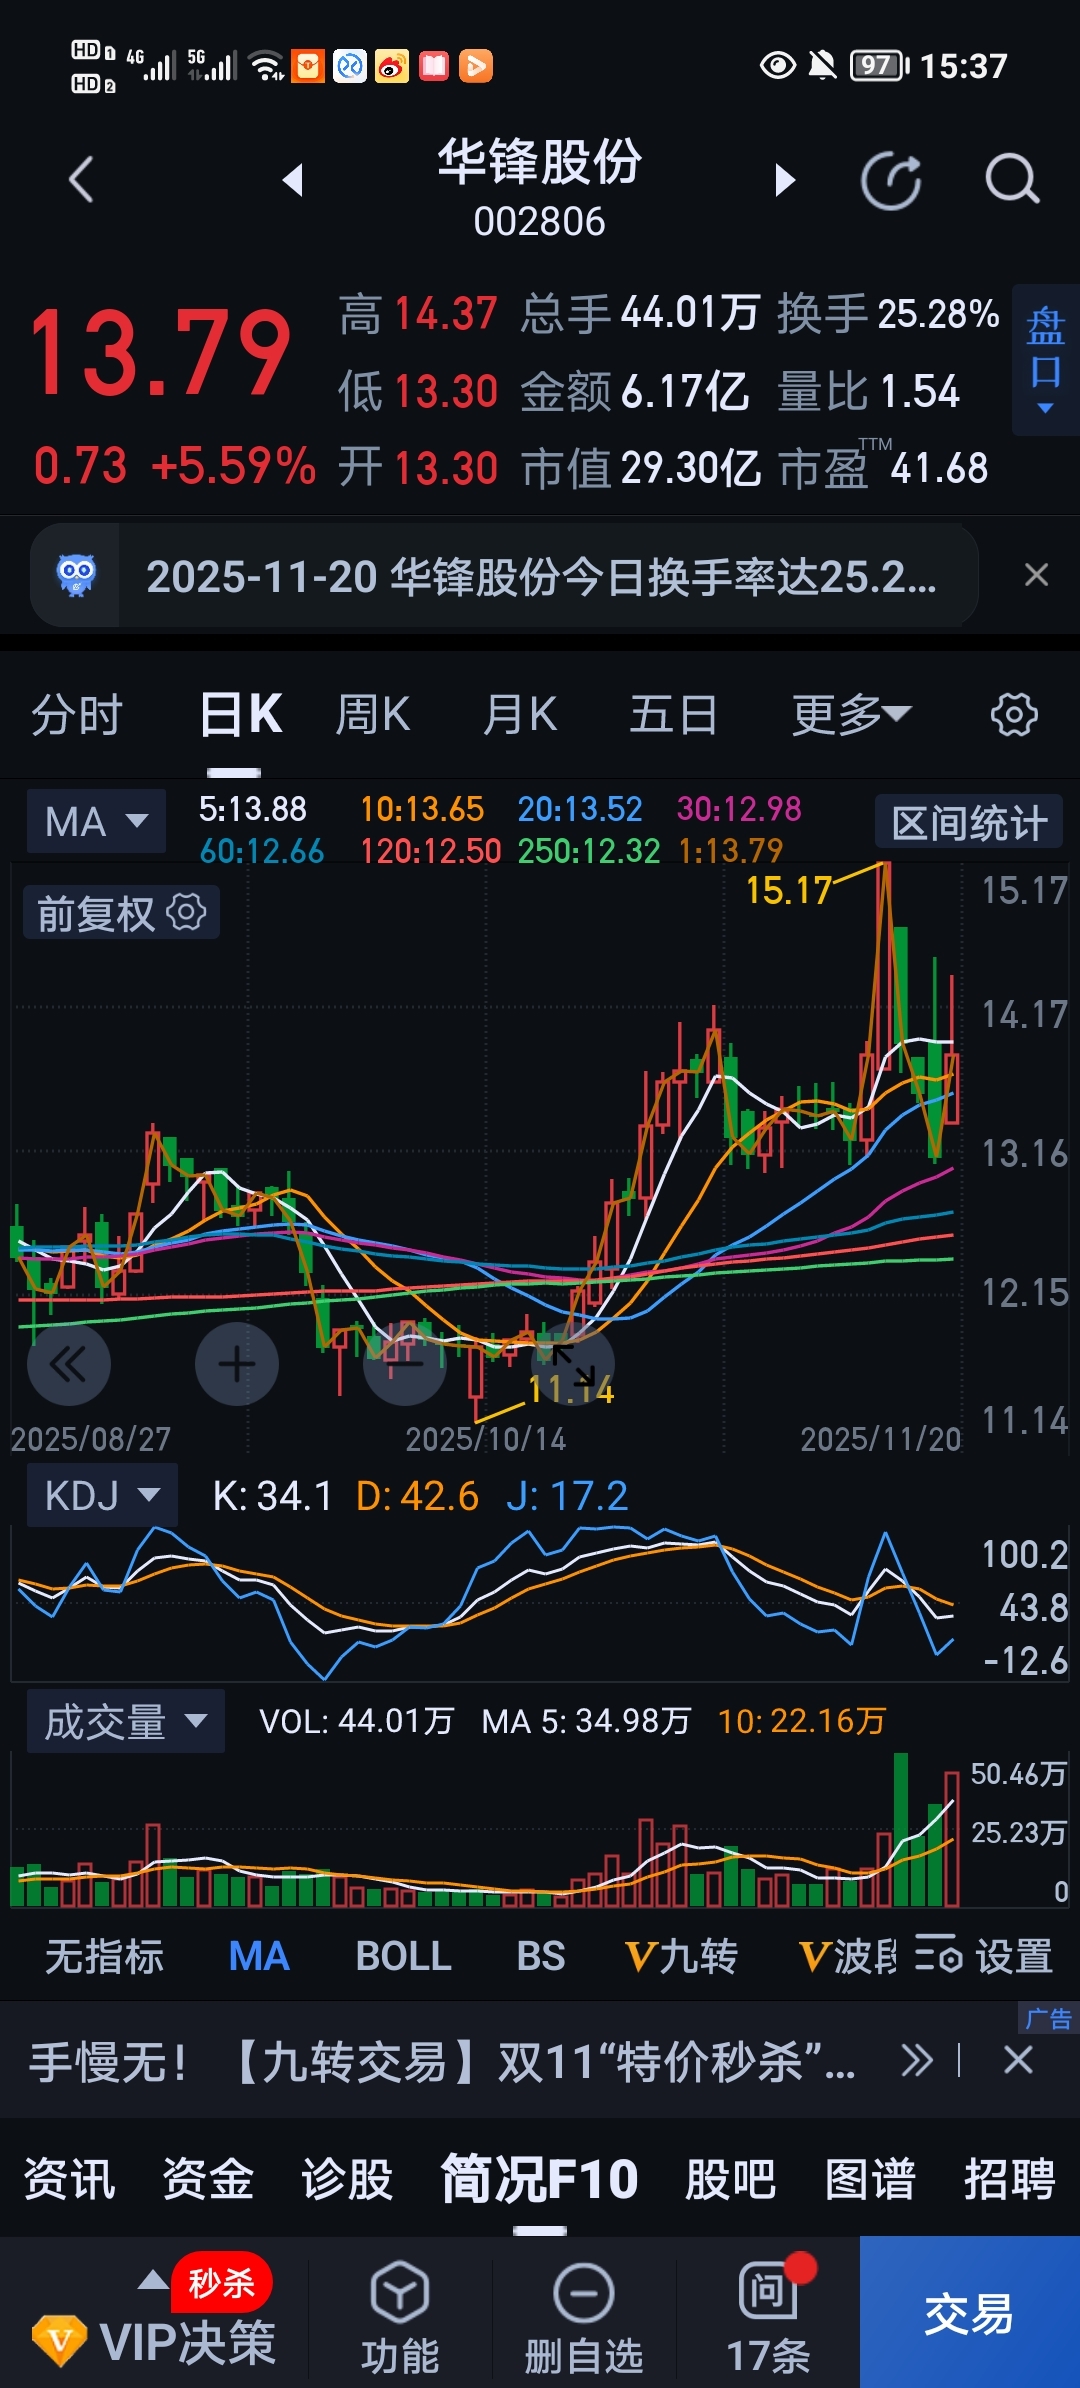Select the 周K chart tab
Screen dimensions: 1080x2388
click(373, 715)
